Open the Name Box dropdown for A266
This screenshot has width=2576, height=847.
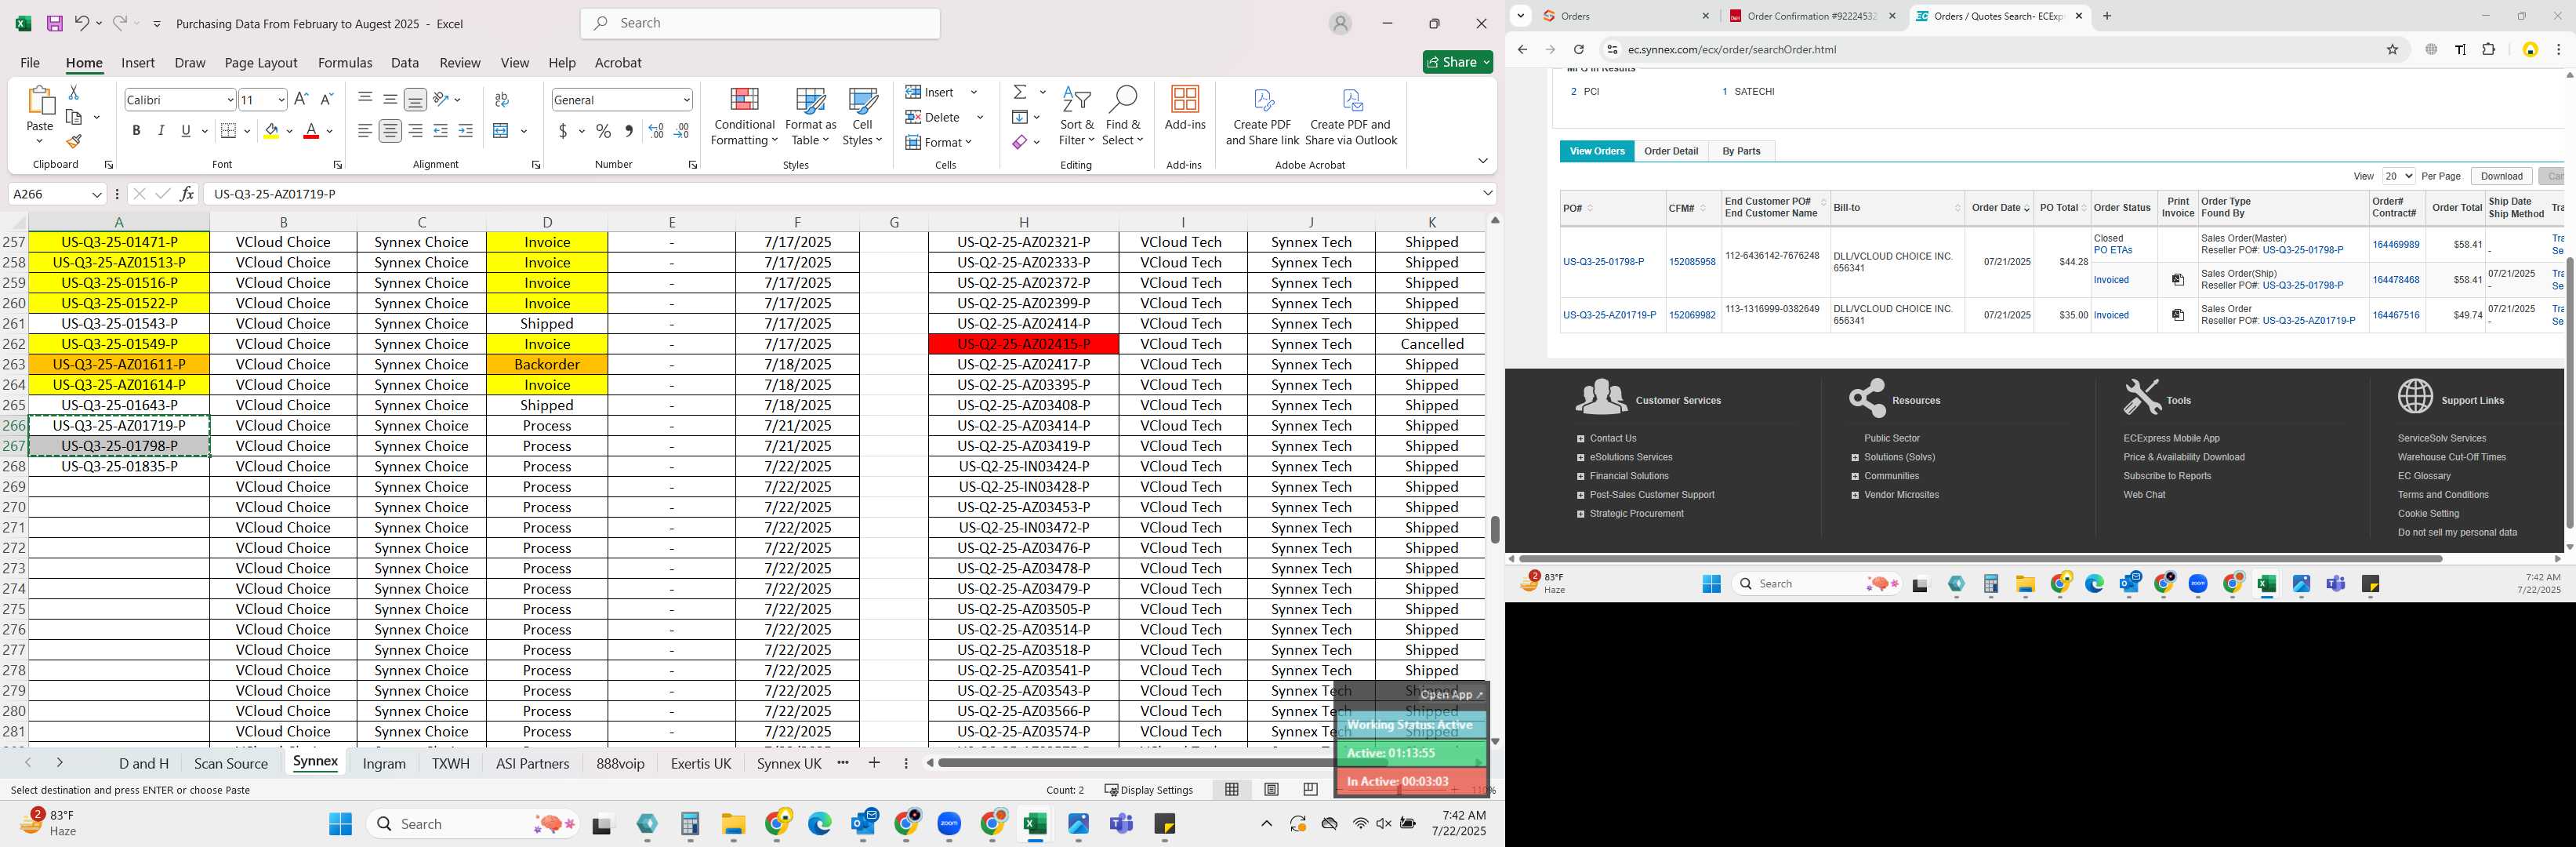97,194
